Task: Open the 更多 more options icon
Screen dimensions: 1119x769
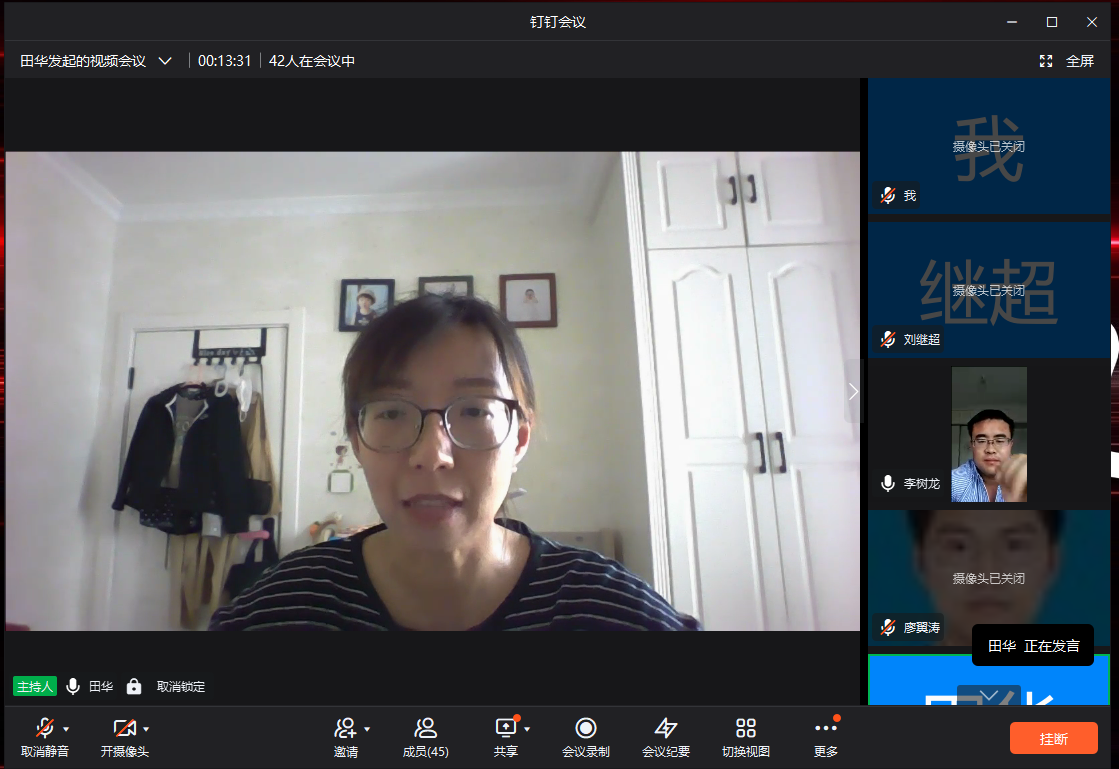Action: pos(825,728)
